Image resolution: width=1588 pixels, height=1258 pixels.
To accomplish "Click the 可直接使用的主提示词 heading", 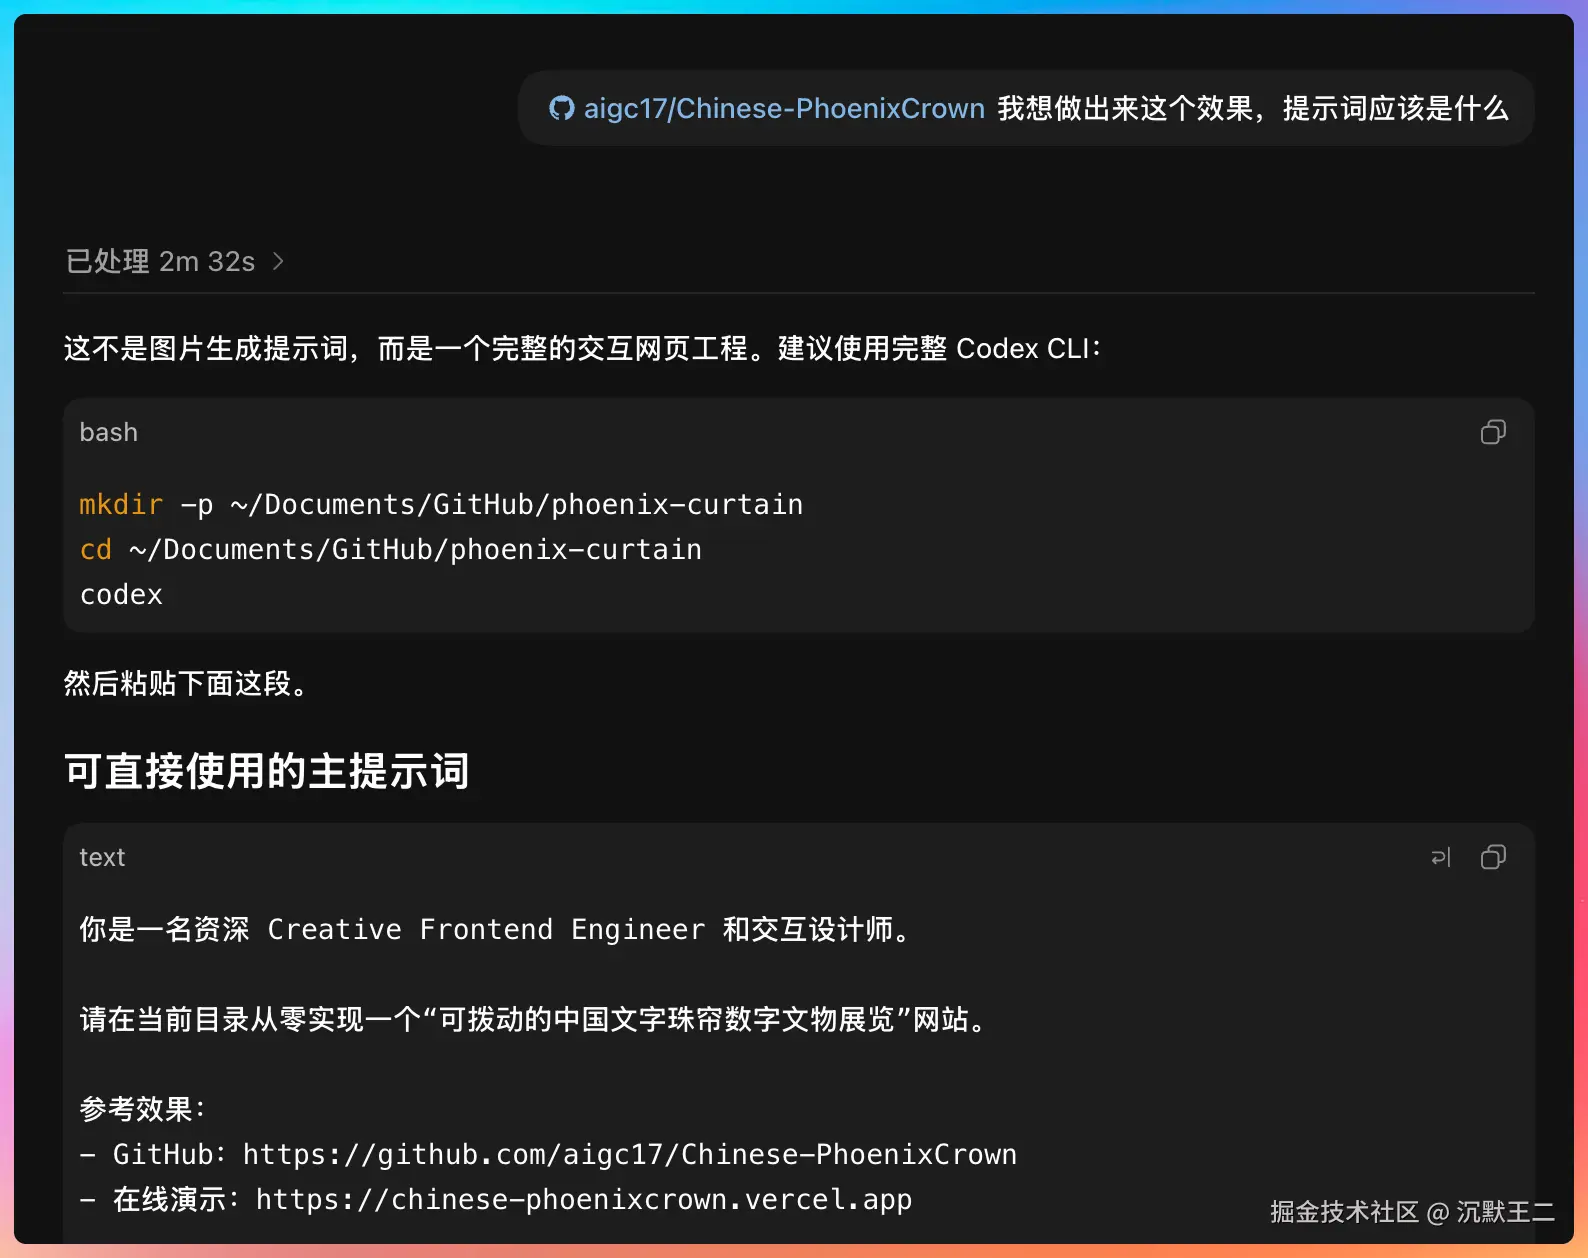I will [267, 771].
